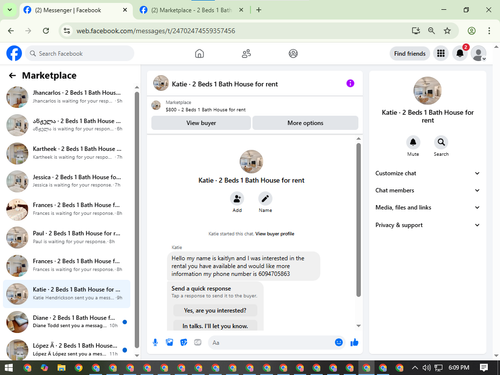This screenshot has height=375, width=500.
Task: Click the taskbar volume icon
Action: point(426,368)
